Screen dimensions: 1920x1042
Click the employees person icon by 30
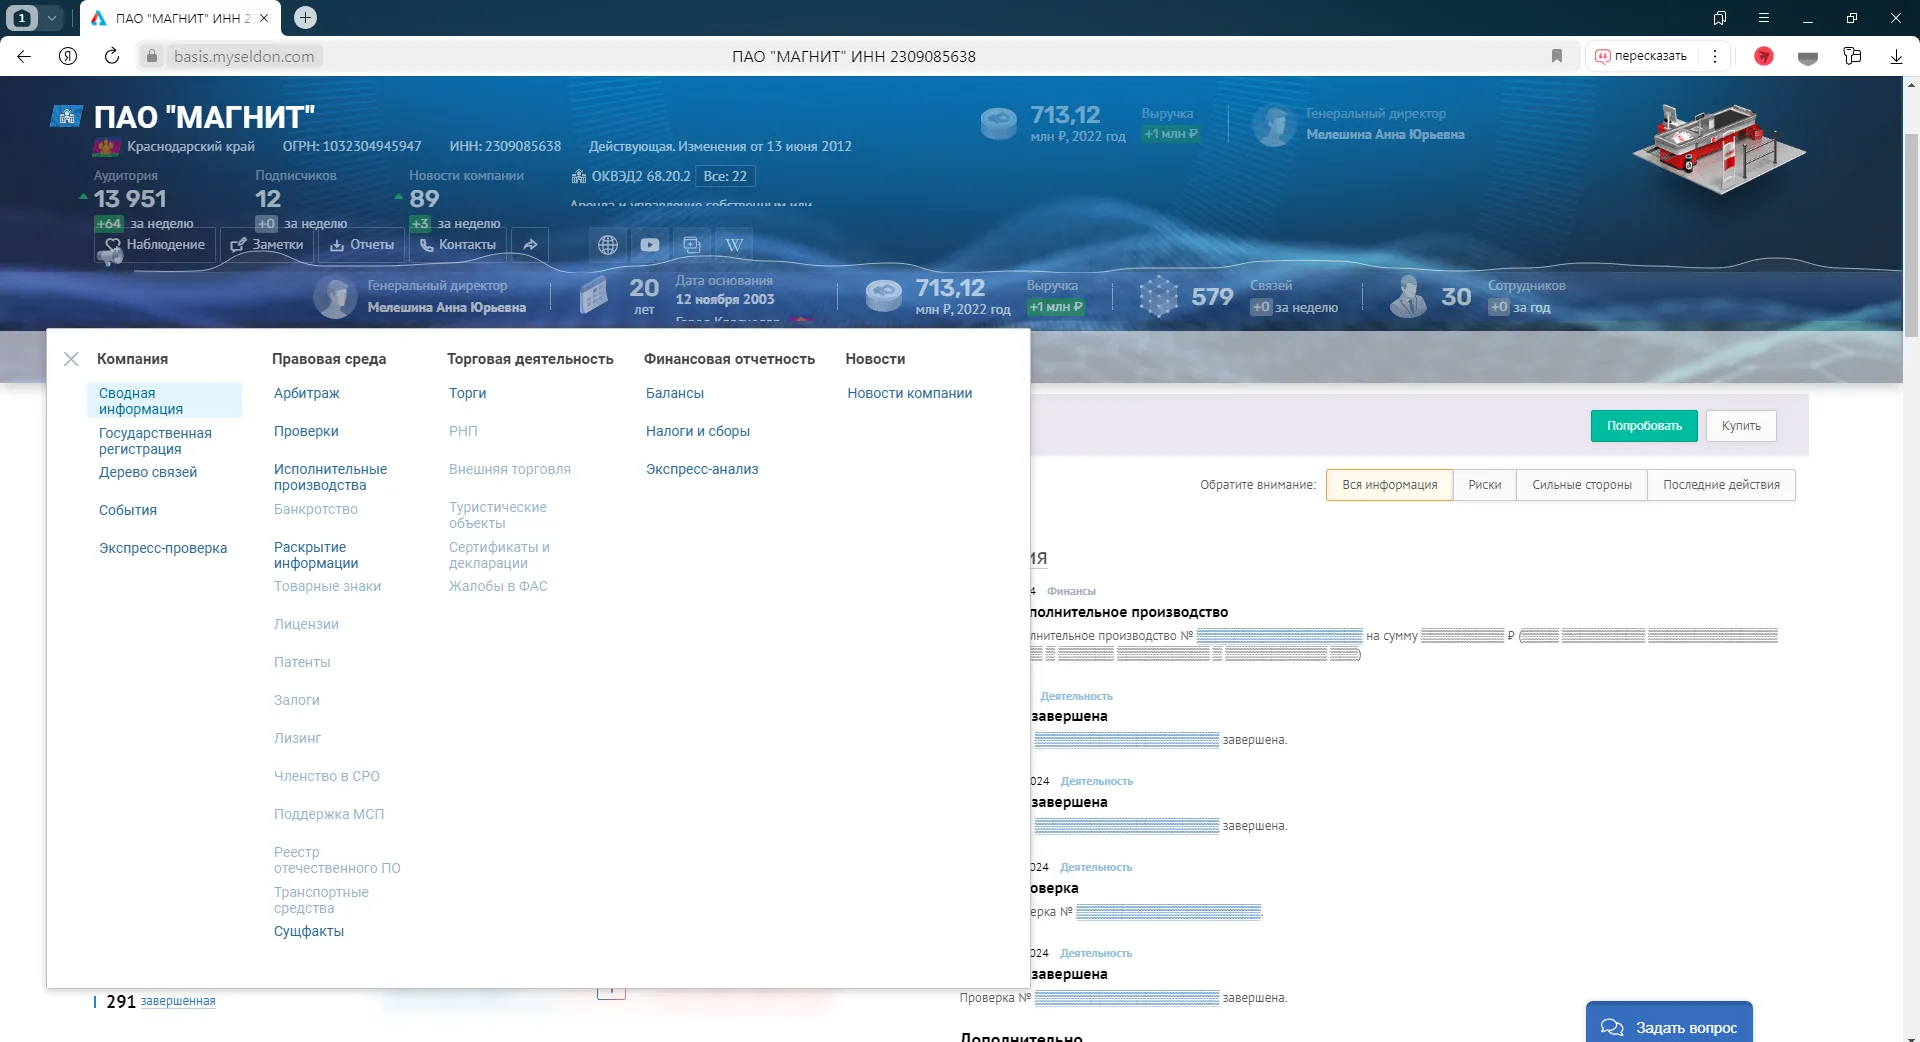coord(1408,296)
